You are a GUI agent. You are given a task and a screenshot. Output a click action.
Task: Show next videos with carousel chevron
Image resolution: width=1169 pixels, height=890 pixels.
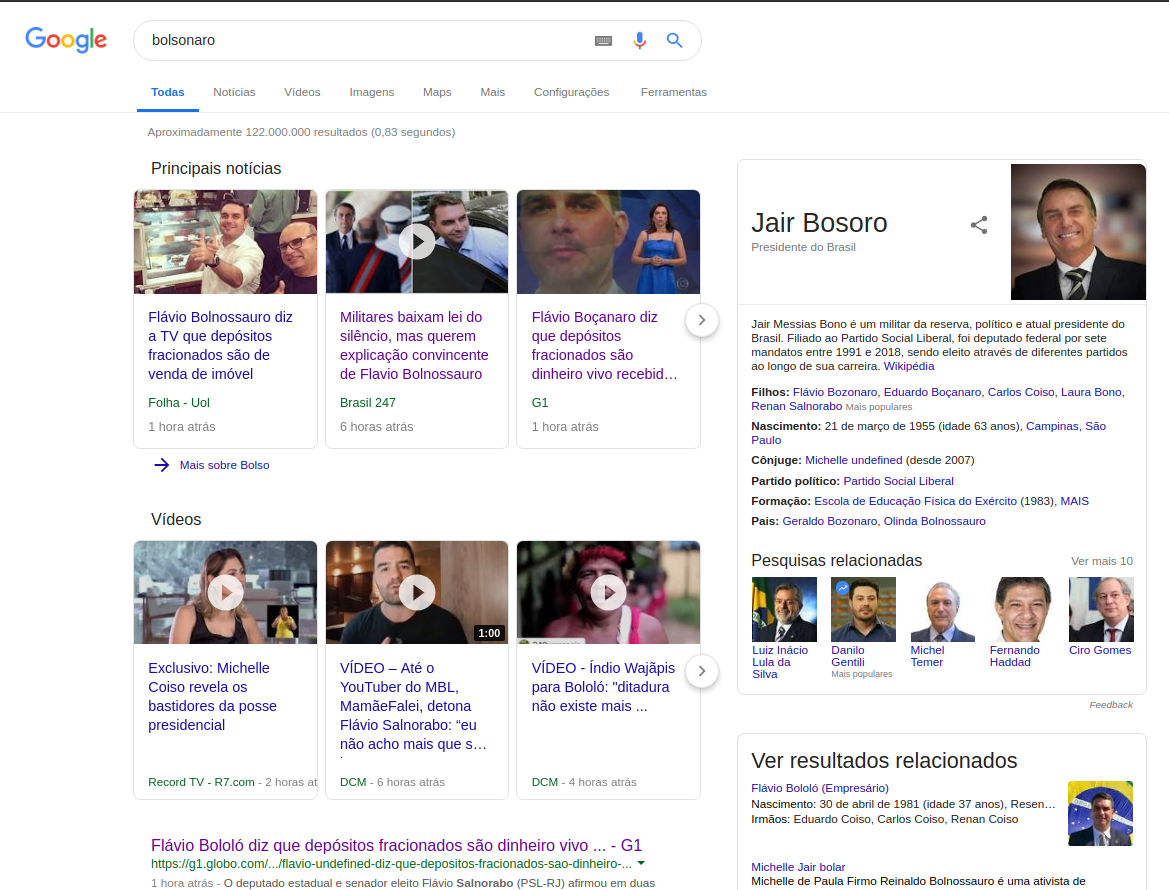point(702,671)
